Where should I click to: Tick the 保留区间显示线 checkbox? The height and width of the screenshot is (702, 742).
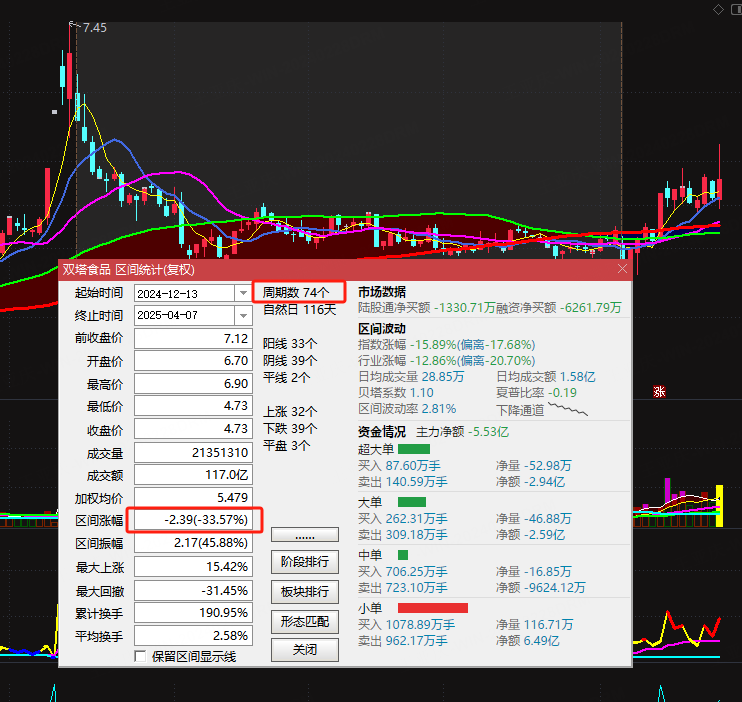[140, 656]
